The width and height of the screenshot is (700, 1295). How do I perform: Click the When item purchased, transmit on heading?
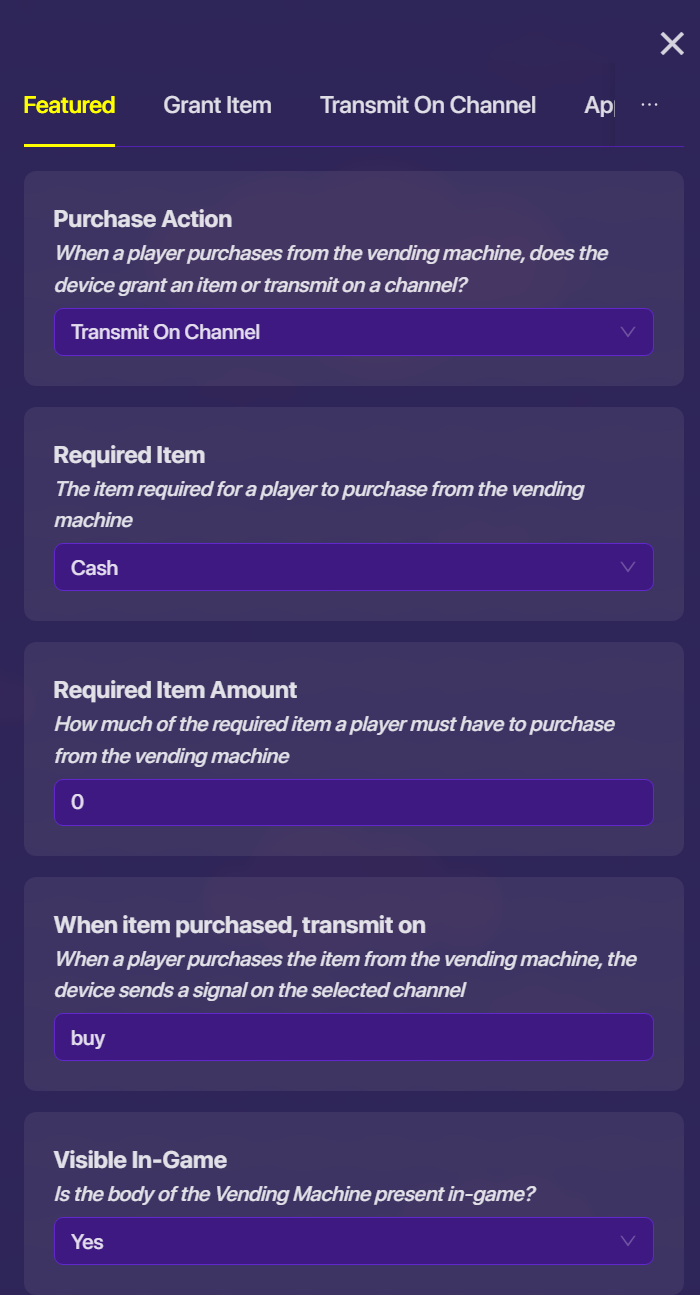coord(240,924)
